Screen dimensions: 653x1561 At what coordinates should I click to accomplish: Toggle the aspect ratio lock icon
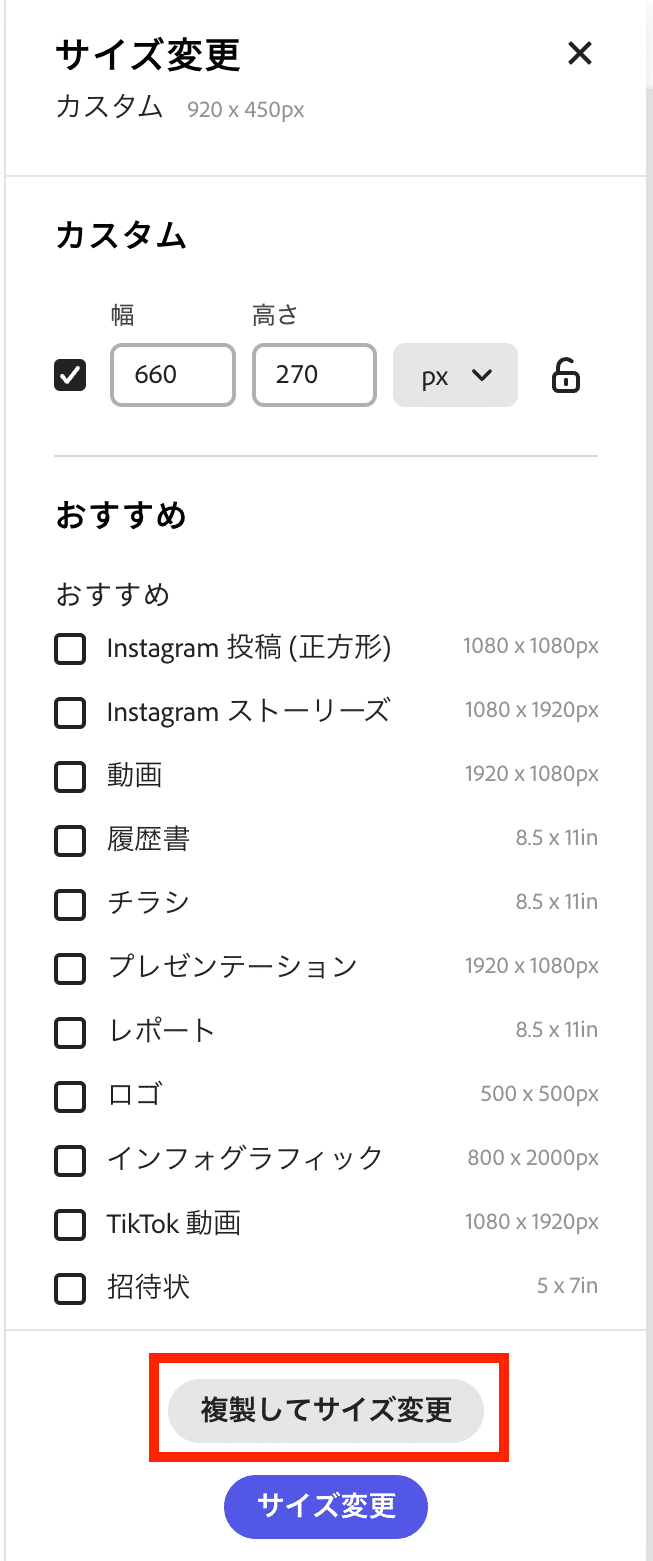(566, 376)
